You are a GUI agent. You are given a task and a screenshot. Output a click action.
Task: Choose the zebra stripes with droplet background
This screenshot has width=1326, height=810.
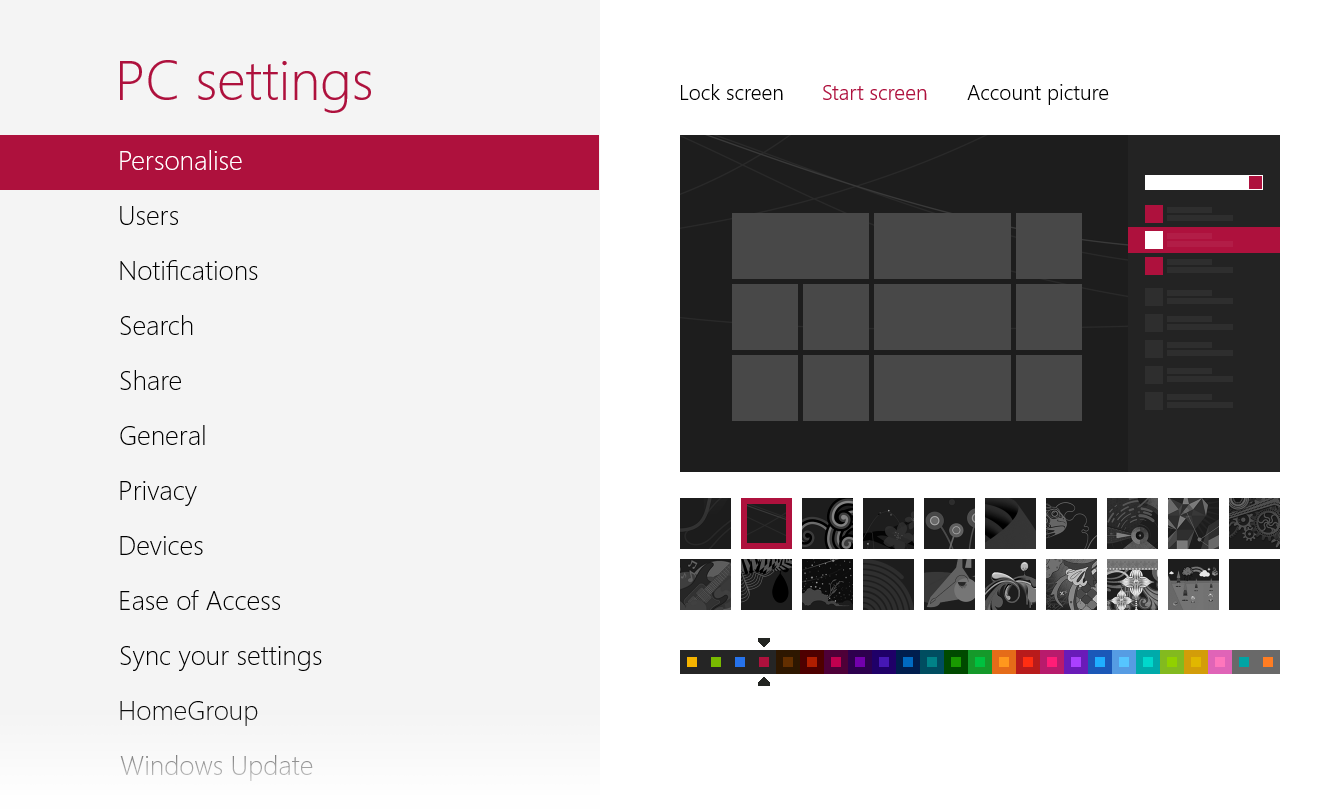766,584
